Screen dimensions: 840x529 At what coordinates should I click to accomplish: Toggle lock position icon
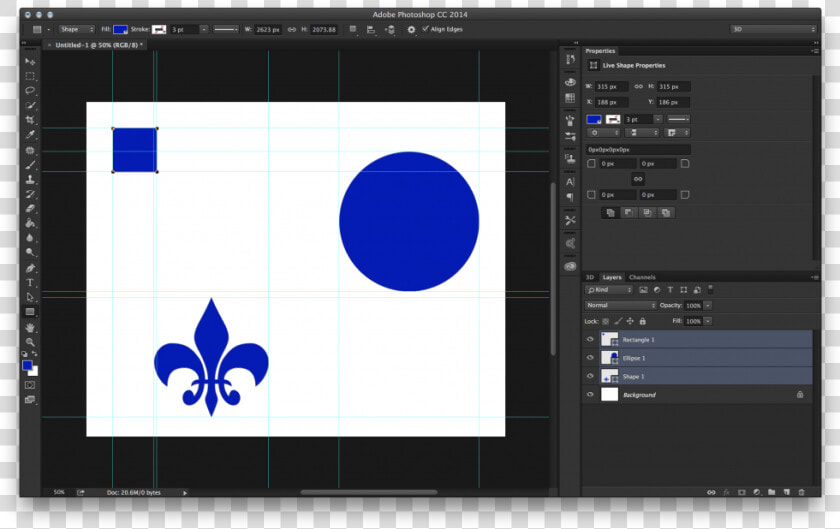630,321
